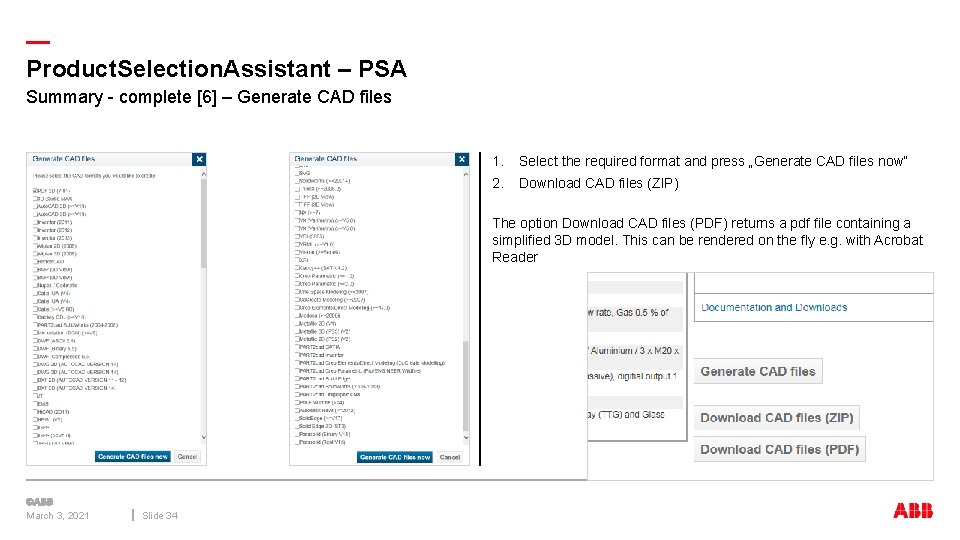The height and width of the screenshot is (540, 960).
Task: Click the grey Generate CAD files button
Action: pyautogui.click(x=758, y=372)
